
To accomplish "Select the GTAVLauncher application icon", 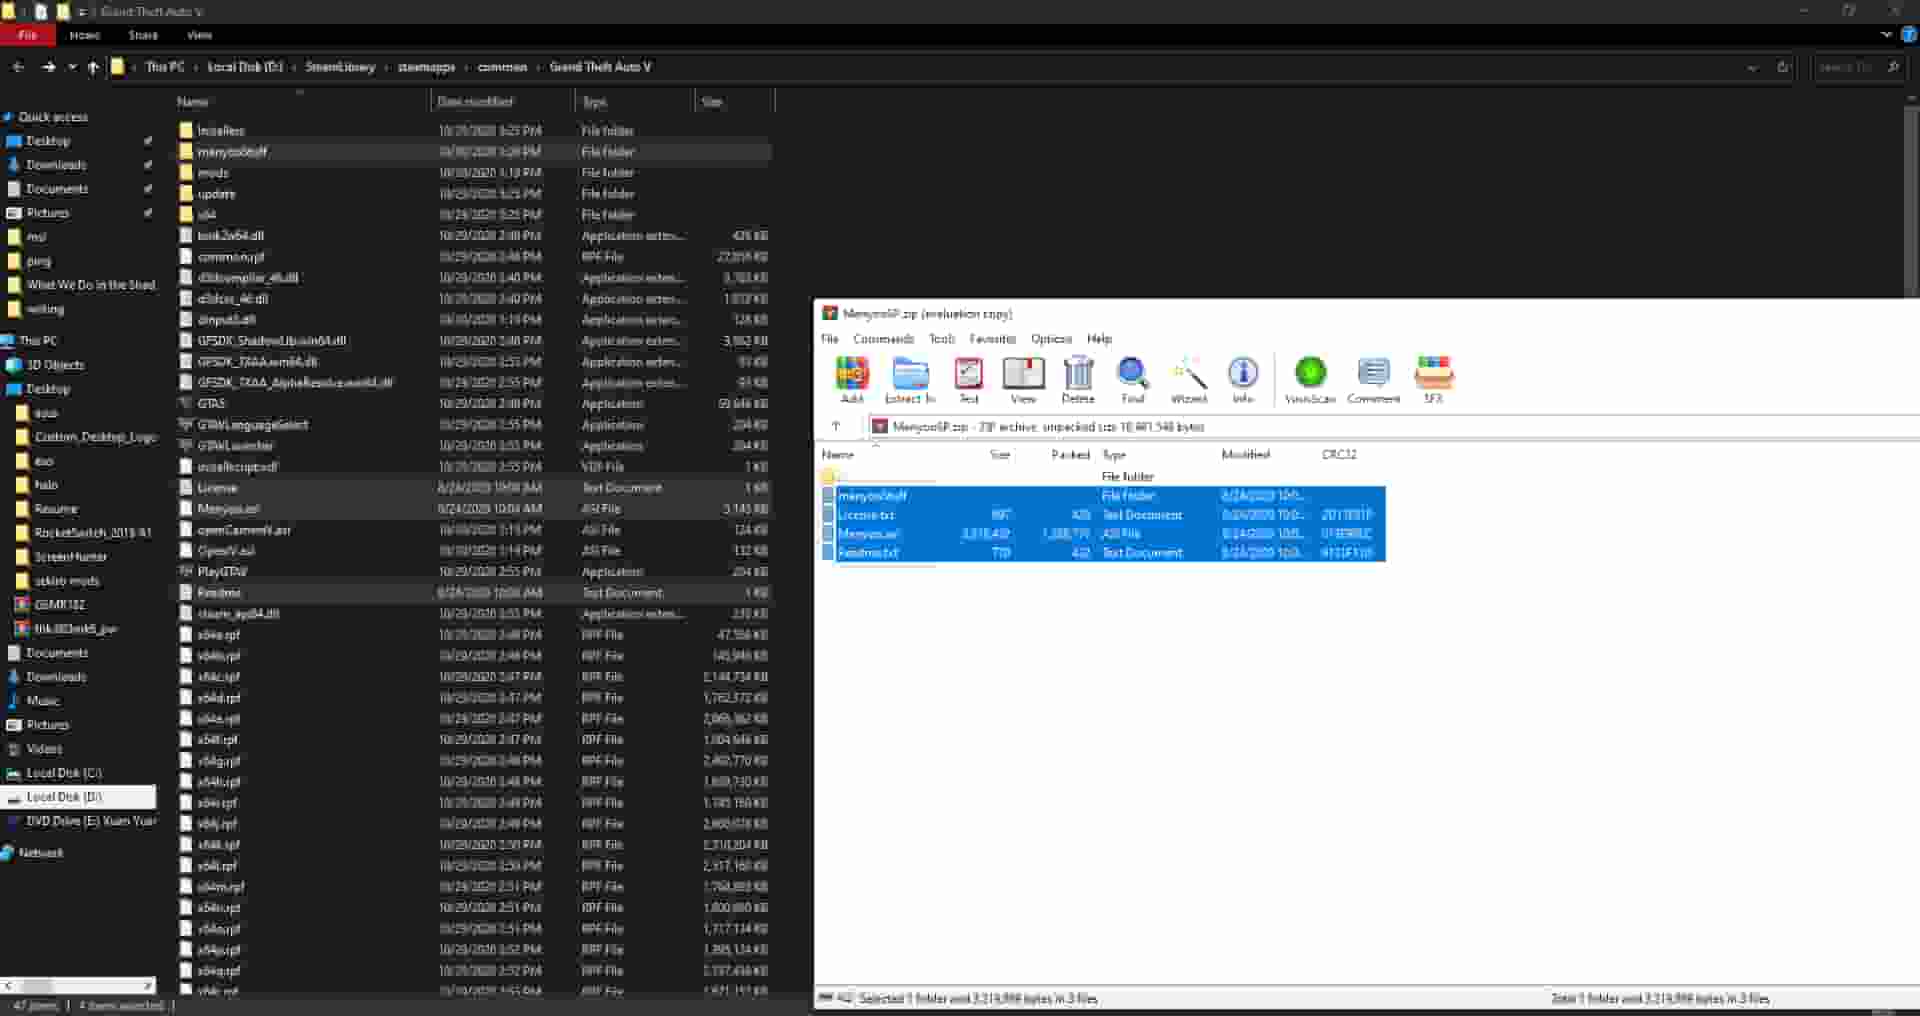I will (186, 446).
